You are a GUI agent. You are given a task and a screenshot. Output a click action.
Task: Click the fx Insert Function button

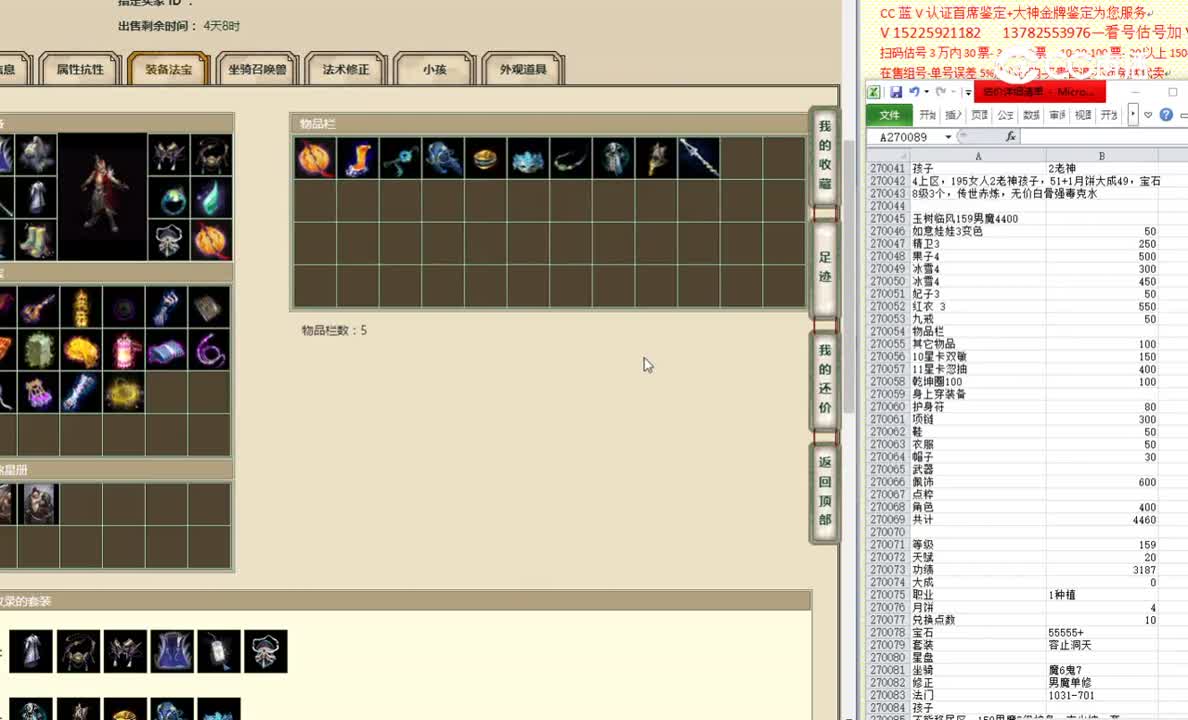pyautogui.click(x=1010, y=136)
